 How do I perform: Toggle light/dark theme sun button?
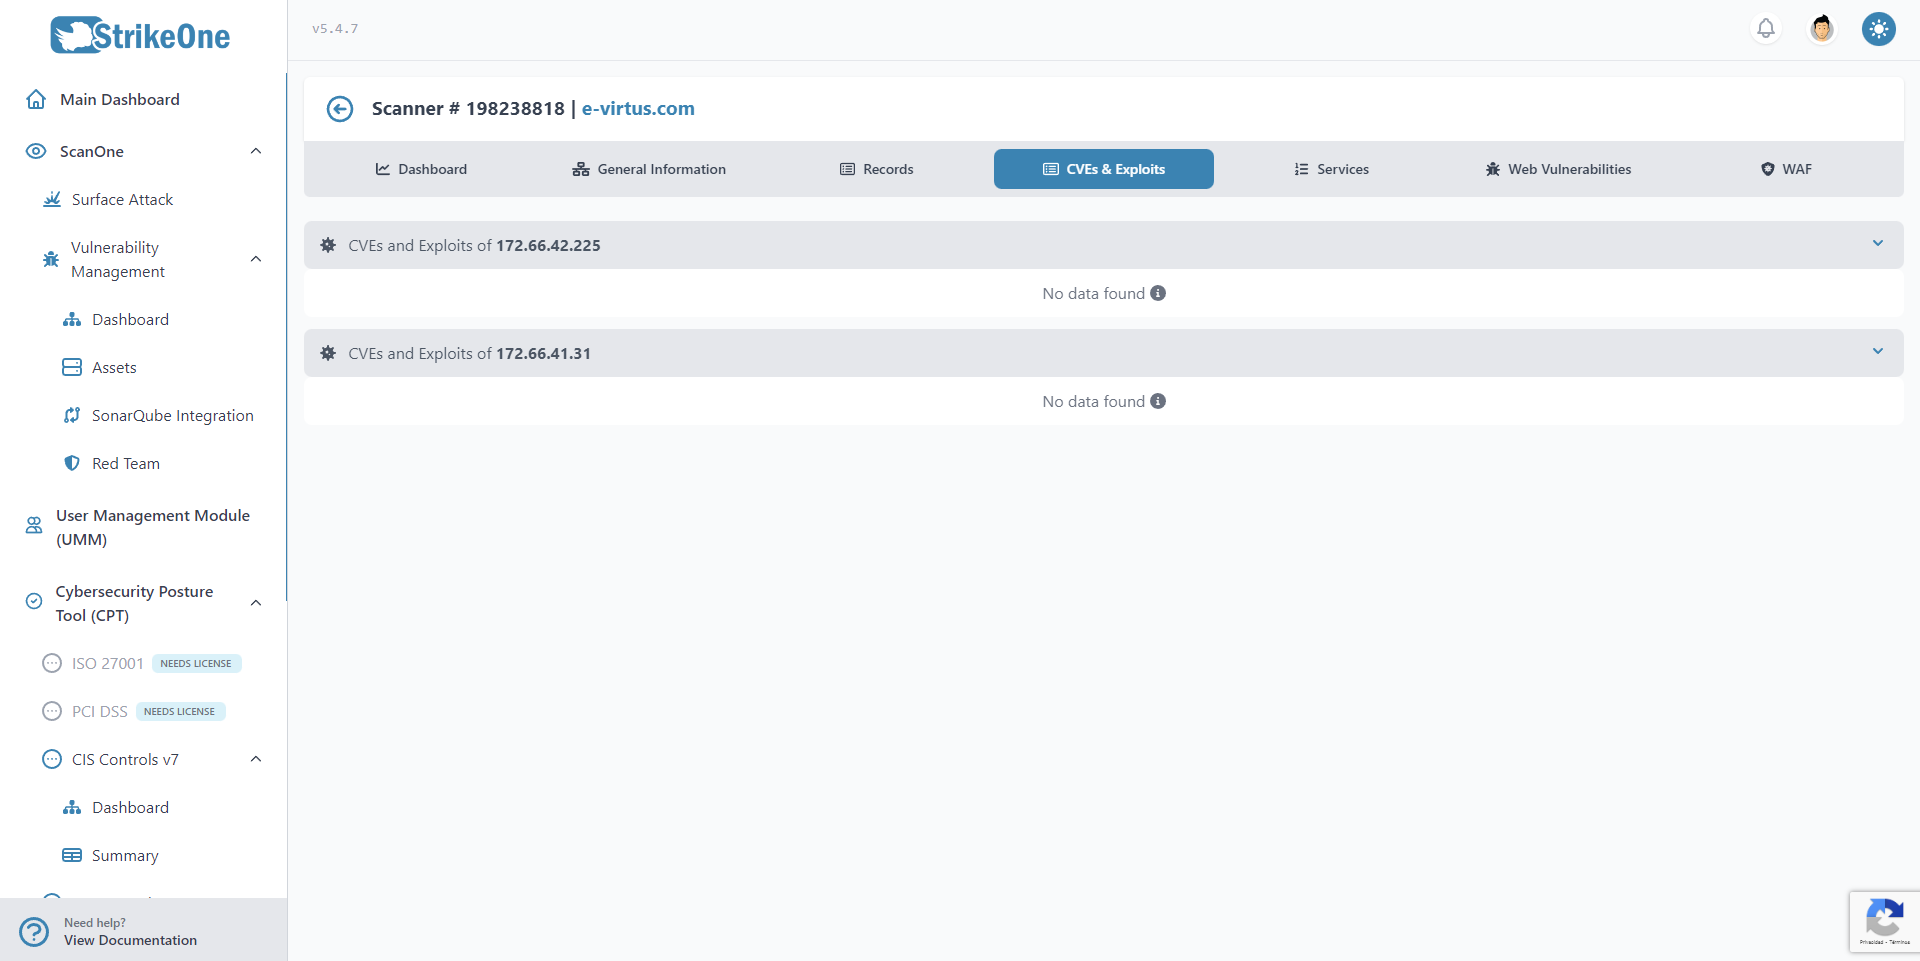[x=1878, y=29]
